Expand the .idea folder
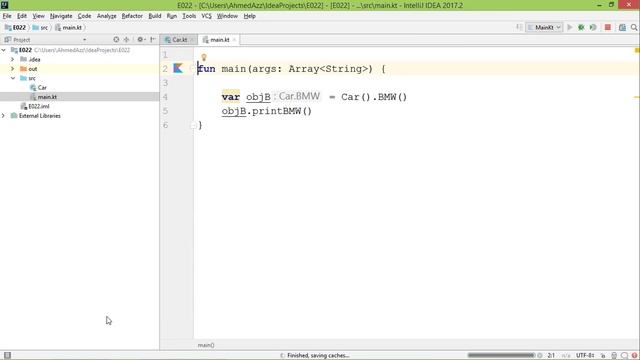This screenshot has width=640, height=360. pos(13,59)
